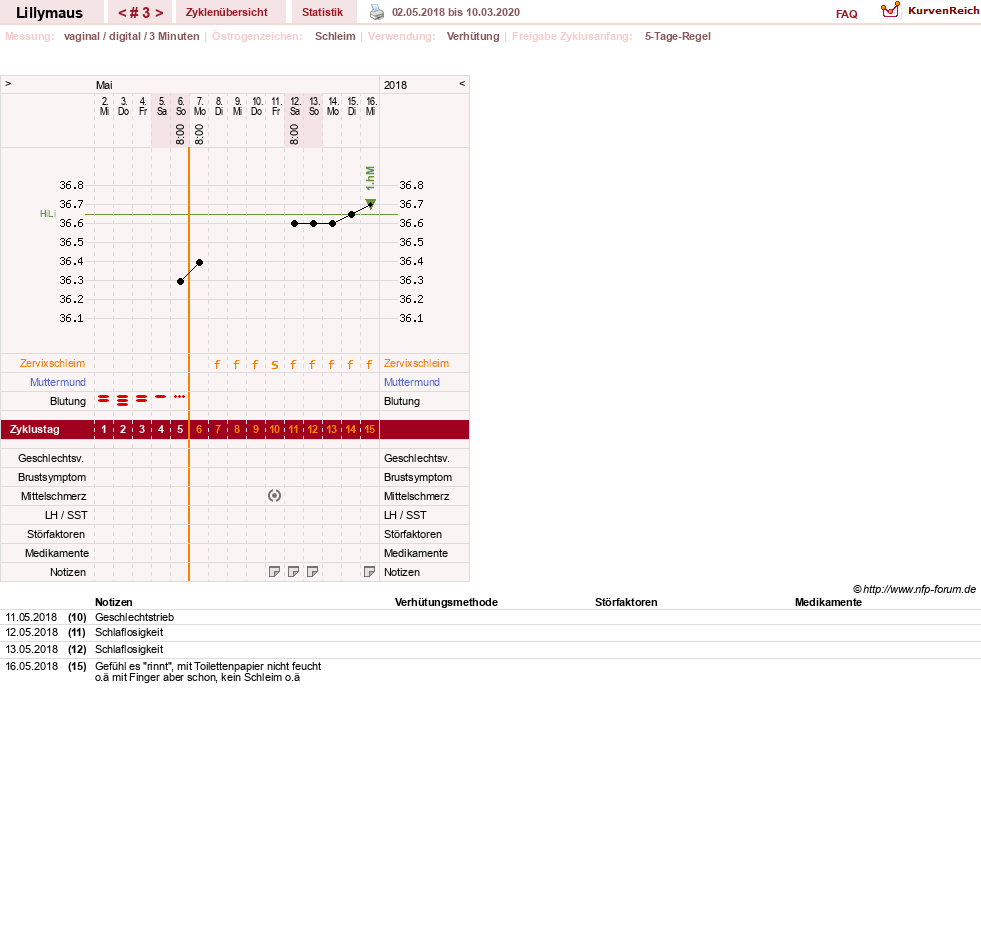Click the left Zervixschleim label
Image resolution: width=981 pixels, height=935 pixels.
click(52, 363)
